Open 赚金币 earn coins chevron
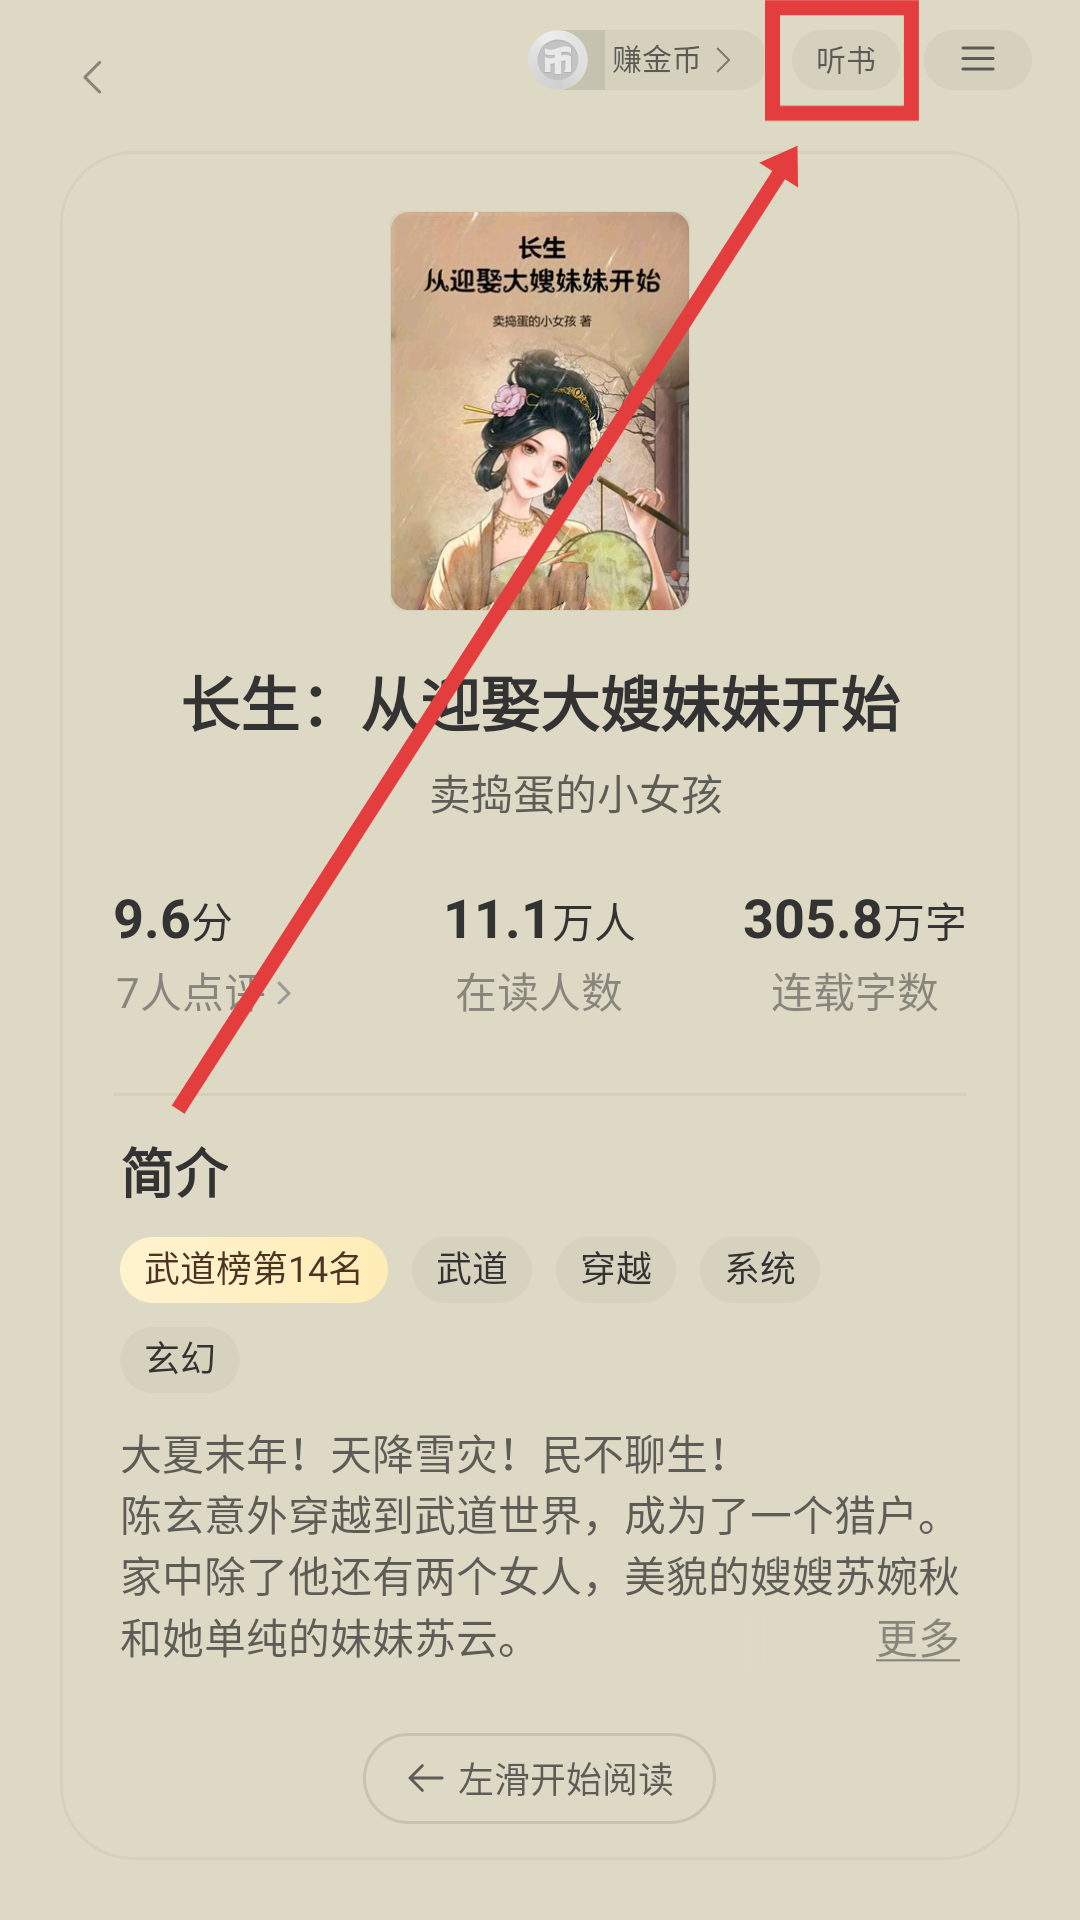The height and width of the screenshot is (1920, 1080). (x=723, y=60)
